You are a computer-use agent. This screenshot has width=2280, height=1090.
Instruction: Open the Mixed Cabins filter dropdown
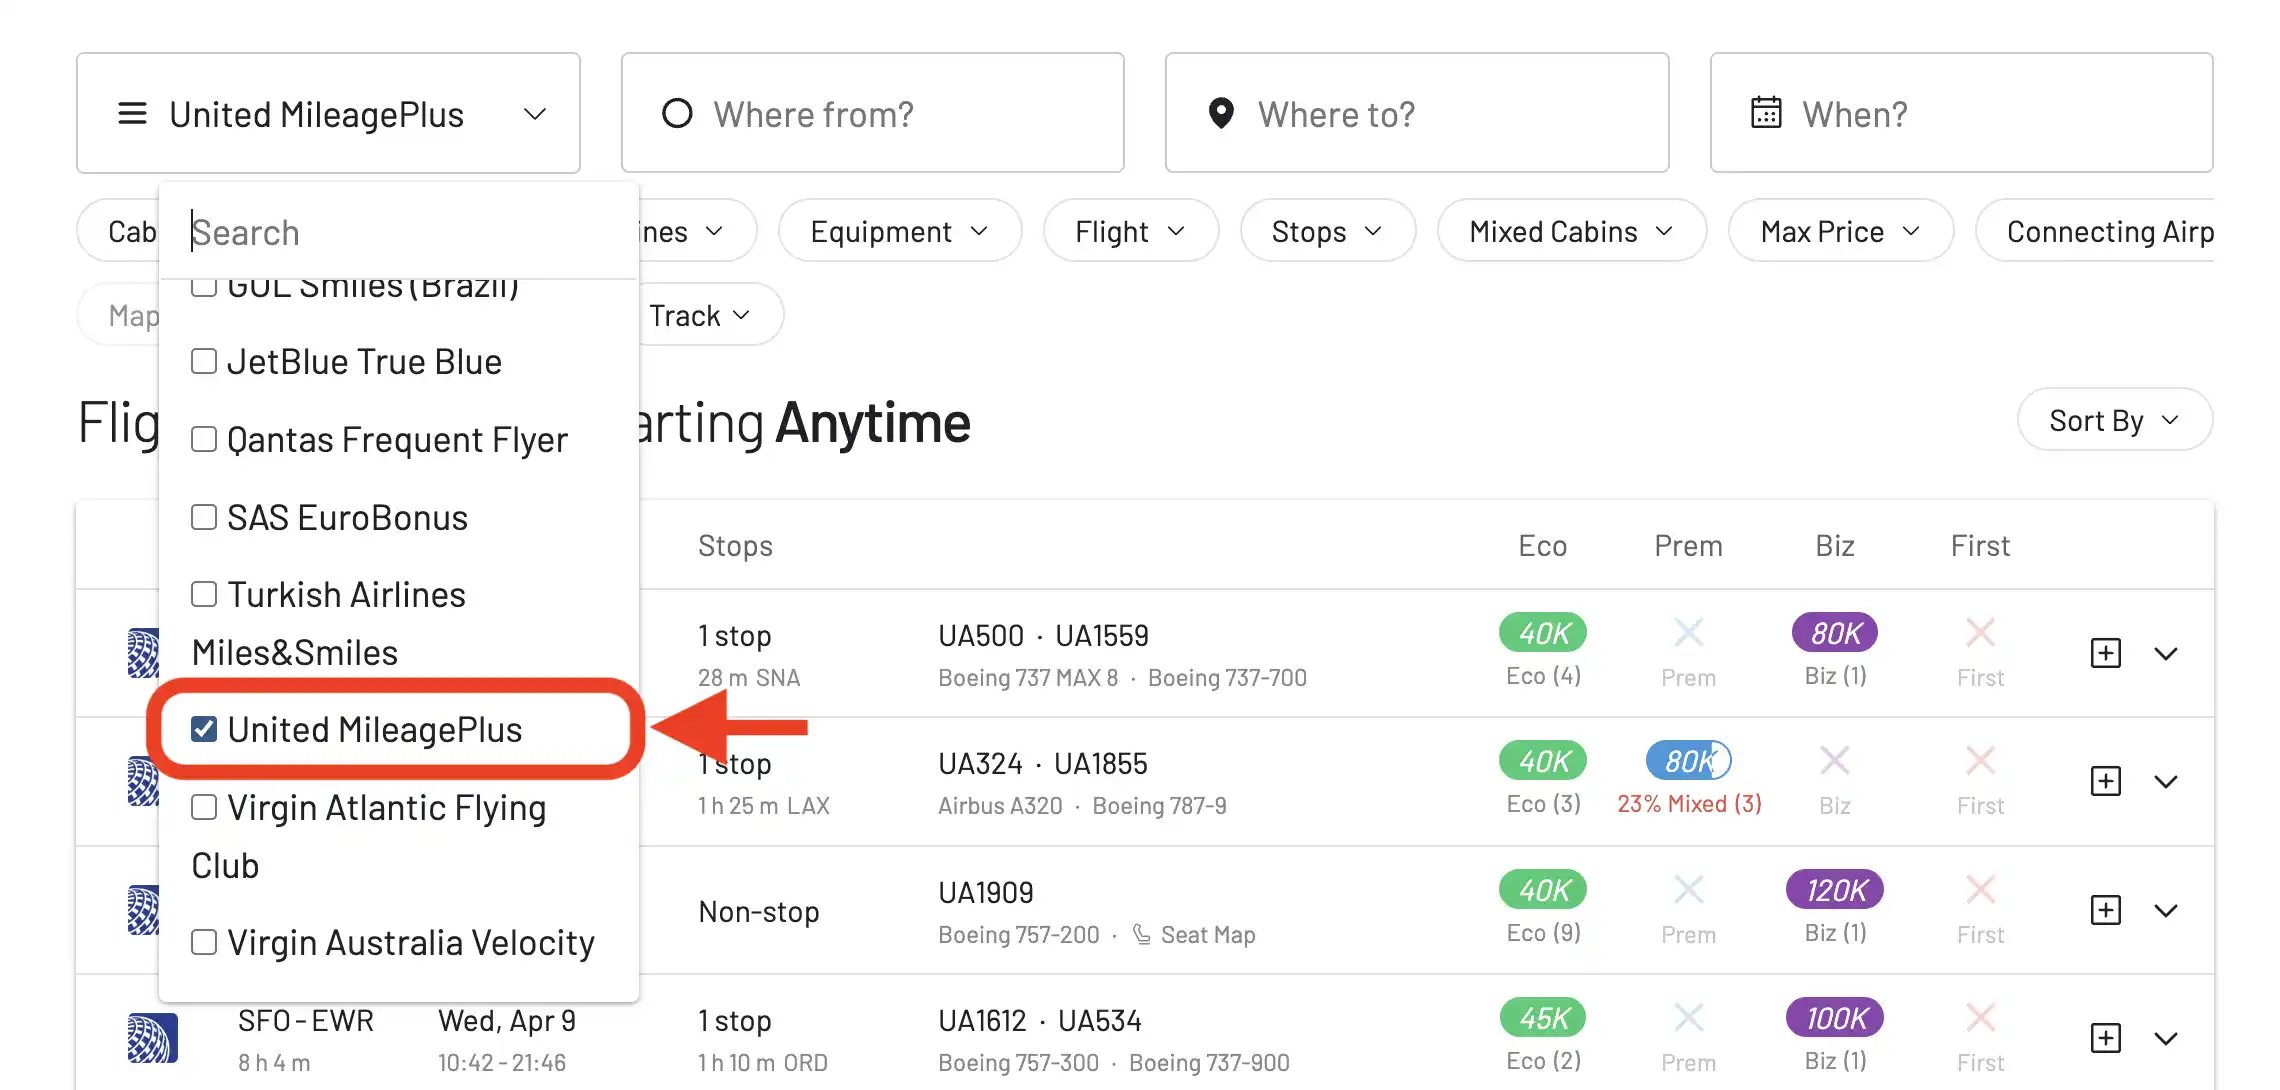pos(1572,231)
